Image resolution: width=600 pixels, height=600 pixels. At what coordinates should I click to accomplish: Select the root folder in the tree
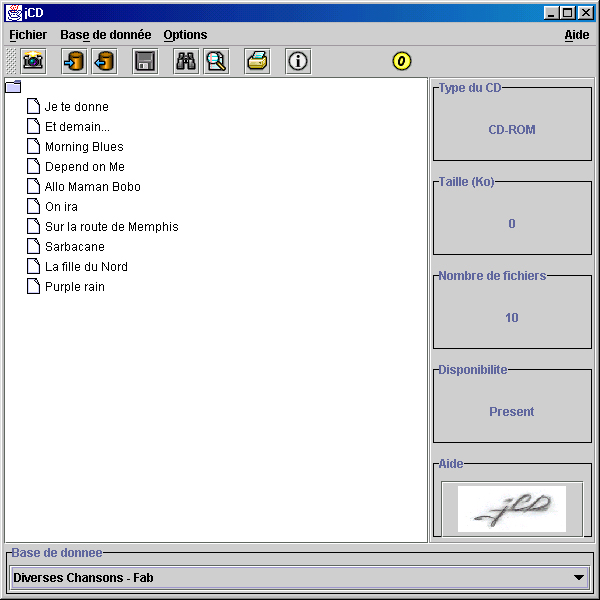[x=13, y=87]
